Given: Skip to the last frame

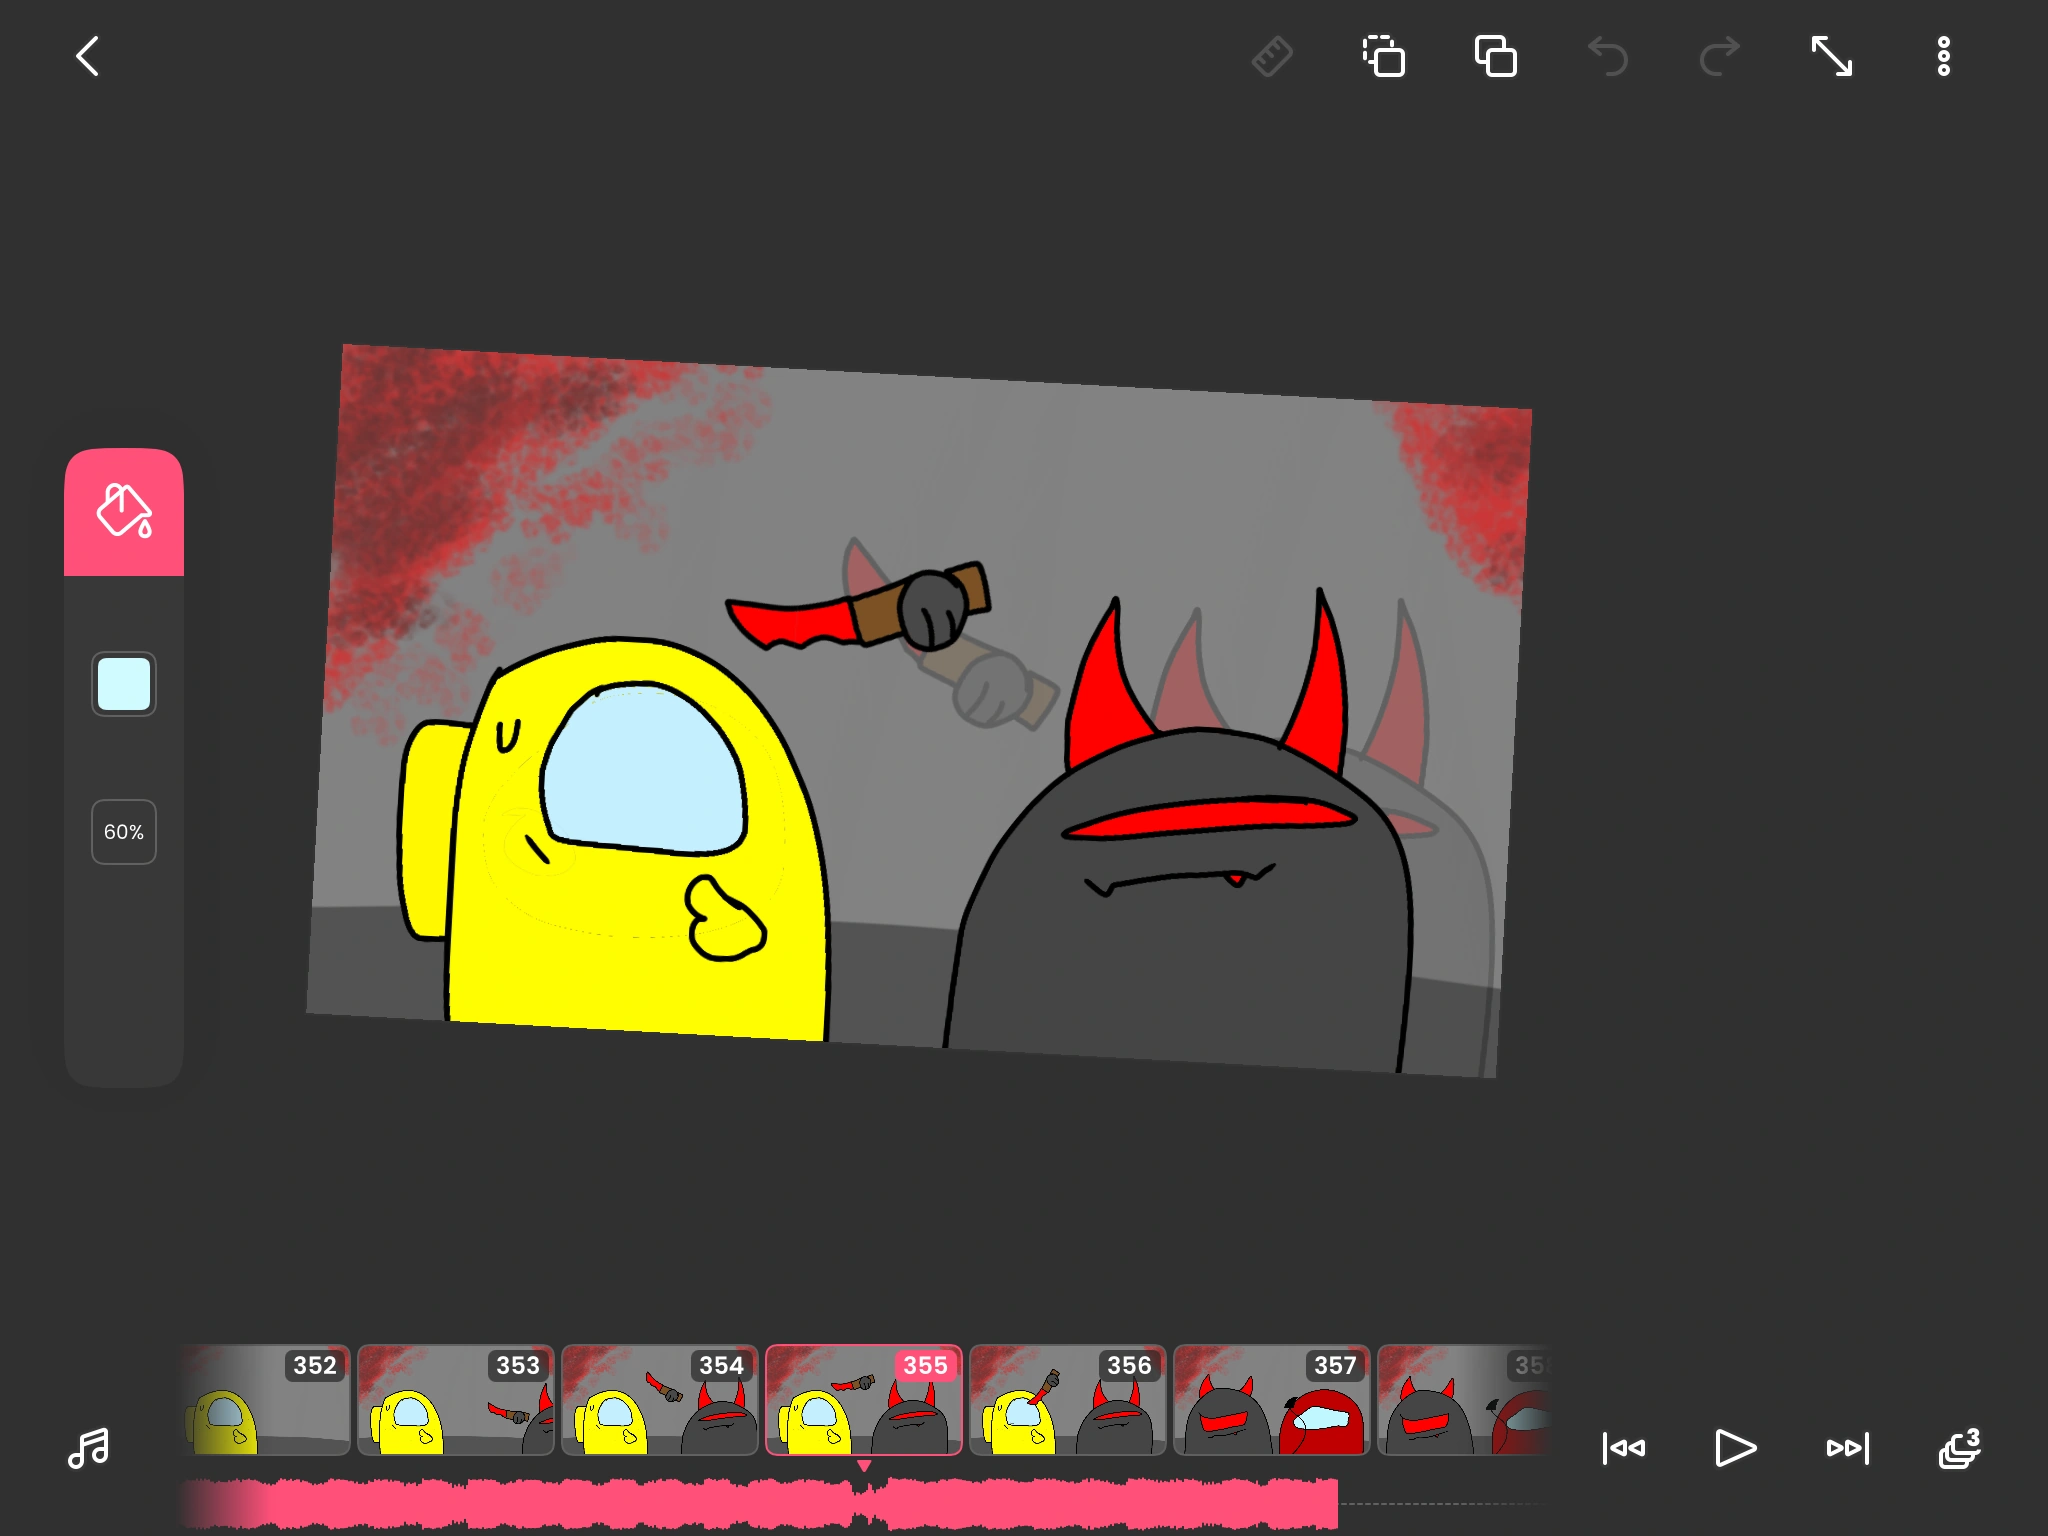Looking at the screenshot, I should pyautogui.click(x=1847, y=1449).
